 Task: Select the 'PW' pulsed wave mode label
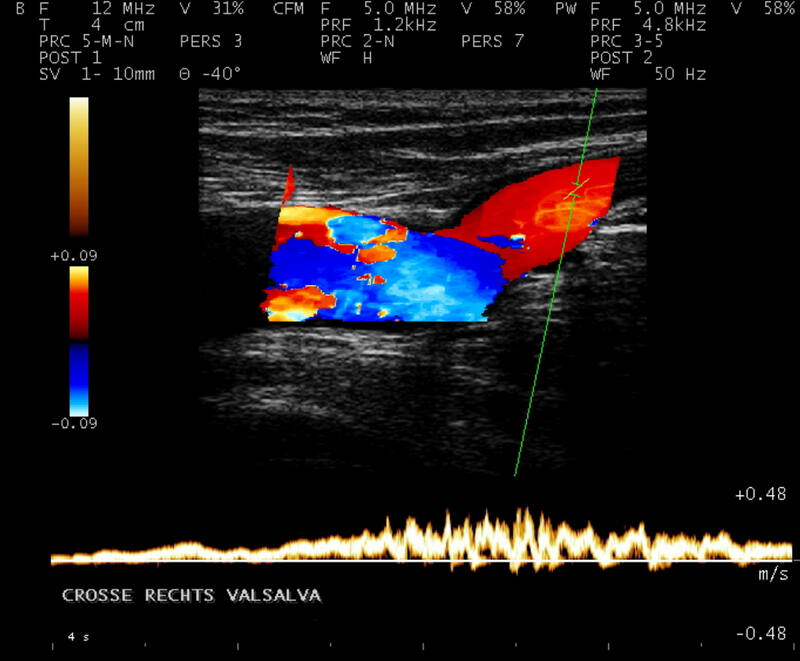(565, 9)
